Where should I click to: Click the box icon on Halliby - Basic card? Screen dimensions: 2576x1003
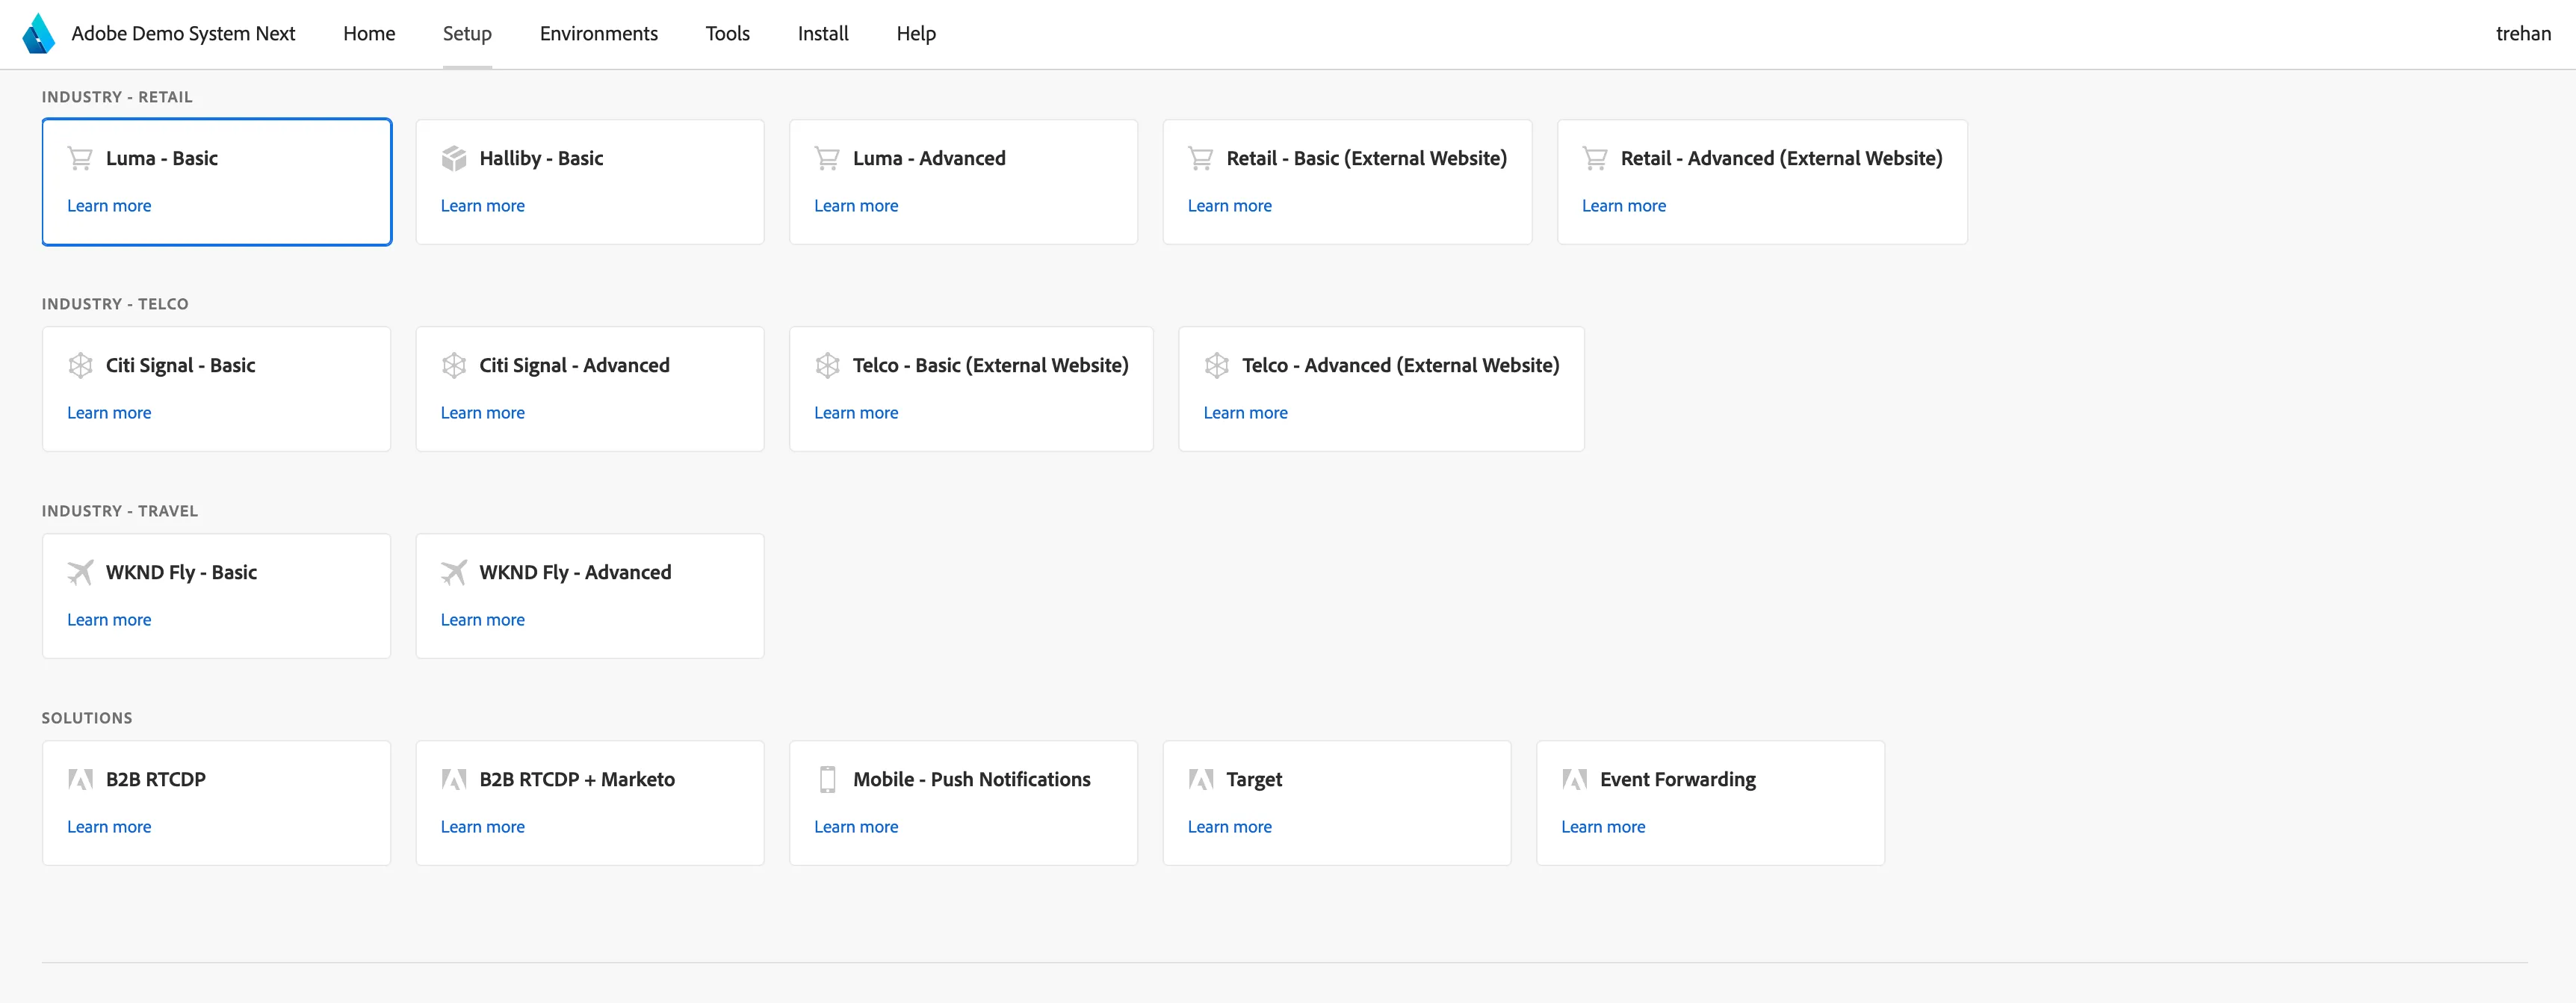(454, 158)
